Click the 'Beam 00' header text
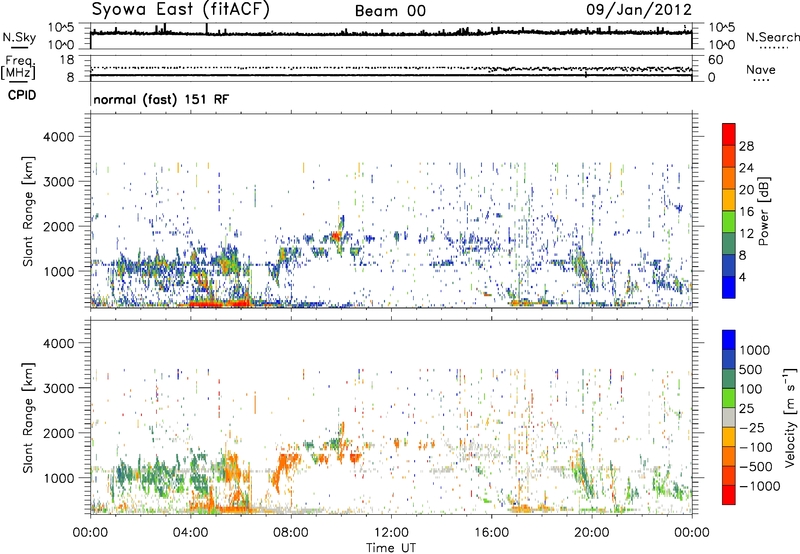The width and height of the screenshot is (800, 554). coord(390,11)
